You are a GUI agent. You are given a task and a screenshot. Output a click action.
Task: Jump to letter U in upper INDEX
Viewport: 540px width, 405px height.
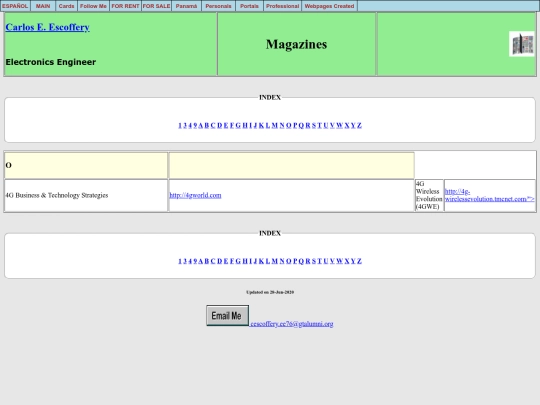[326, 125]
